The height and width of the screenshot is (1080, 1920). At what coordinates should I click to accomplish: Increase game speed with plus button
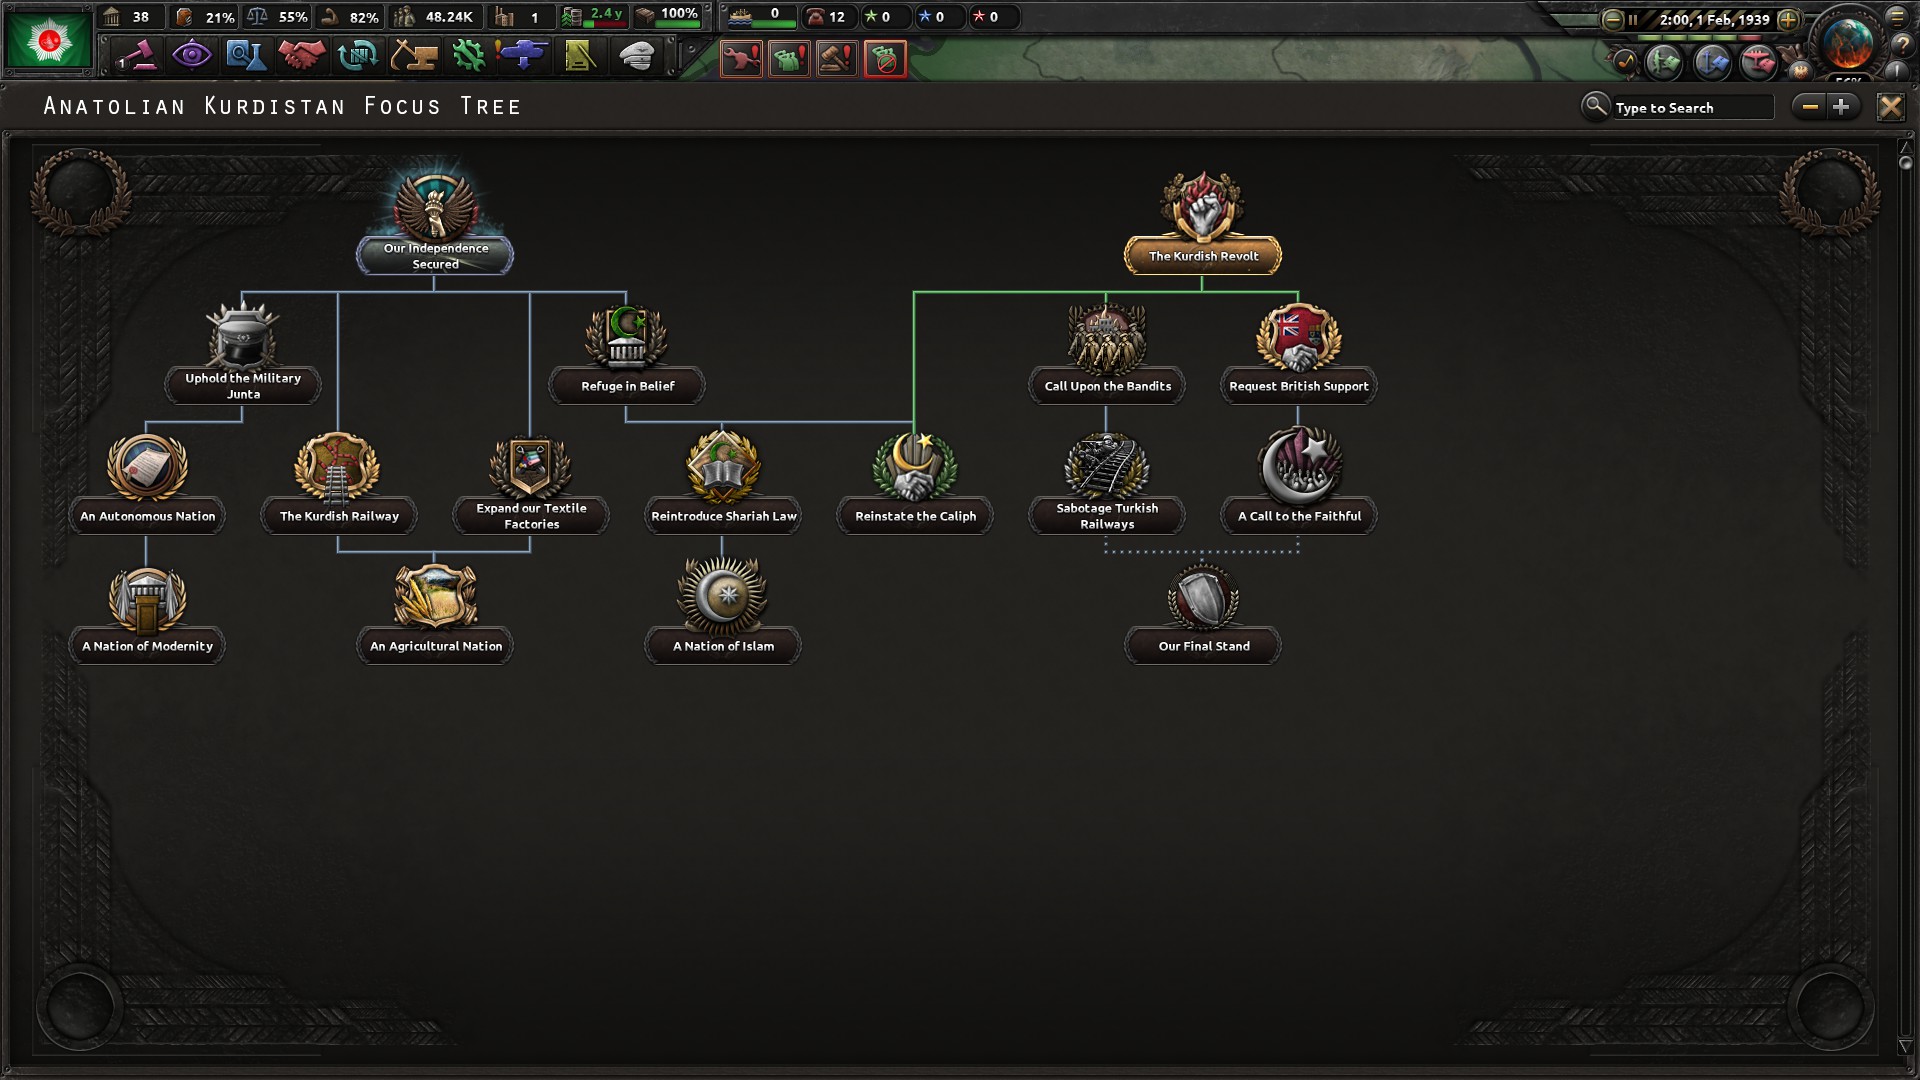point(1789,19)
